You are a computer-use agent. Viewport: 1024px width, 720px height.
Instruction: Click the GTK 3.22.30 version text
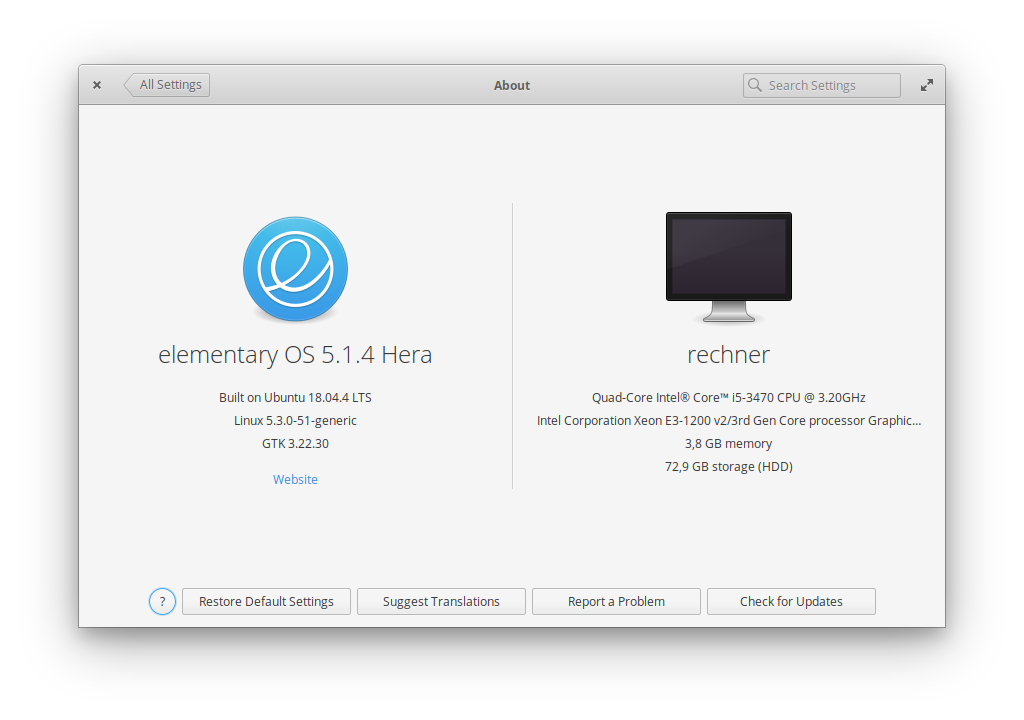pos(295,444)
